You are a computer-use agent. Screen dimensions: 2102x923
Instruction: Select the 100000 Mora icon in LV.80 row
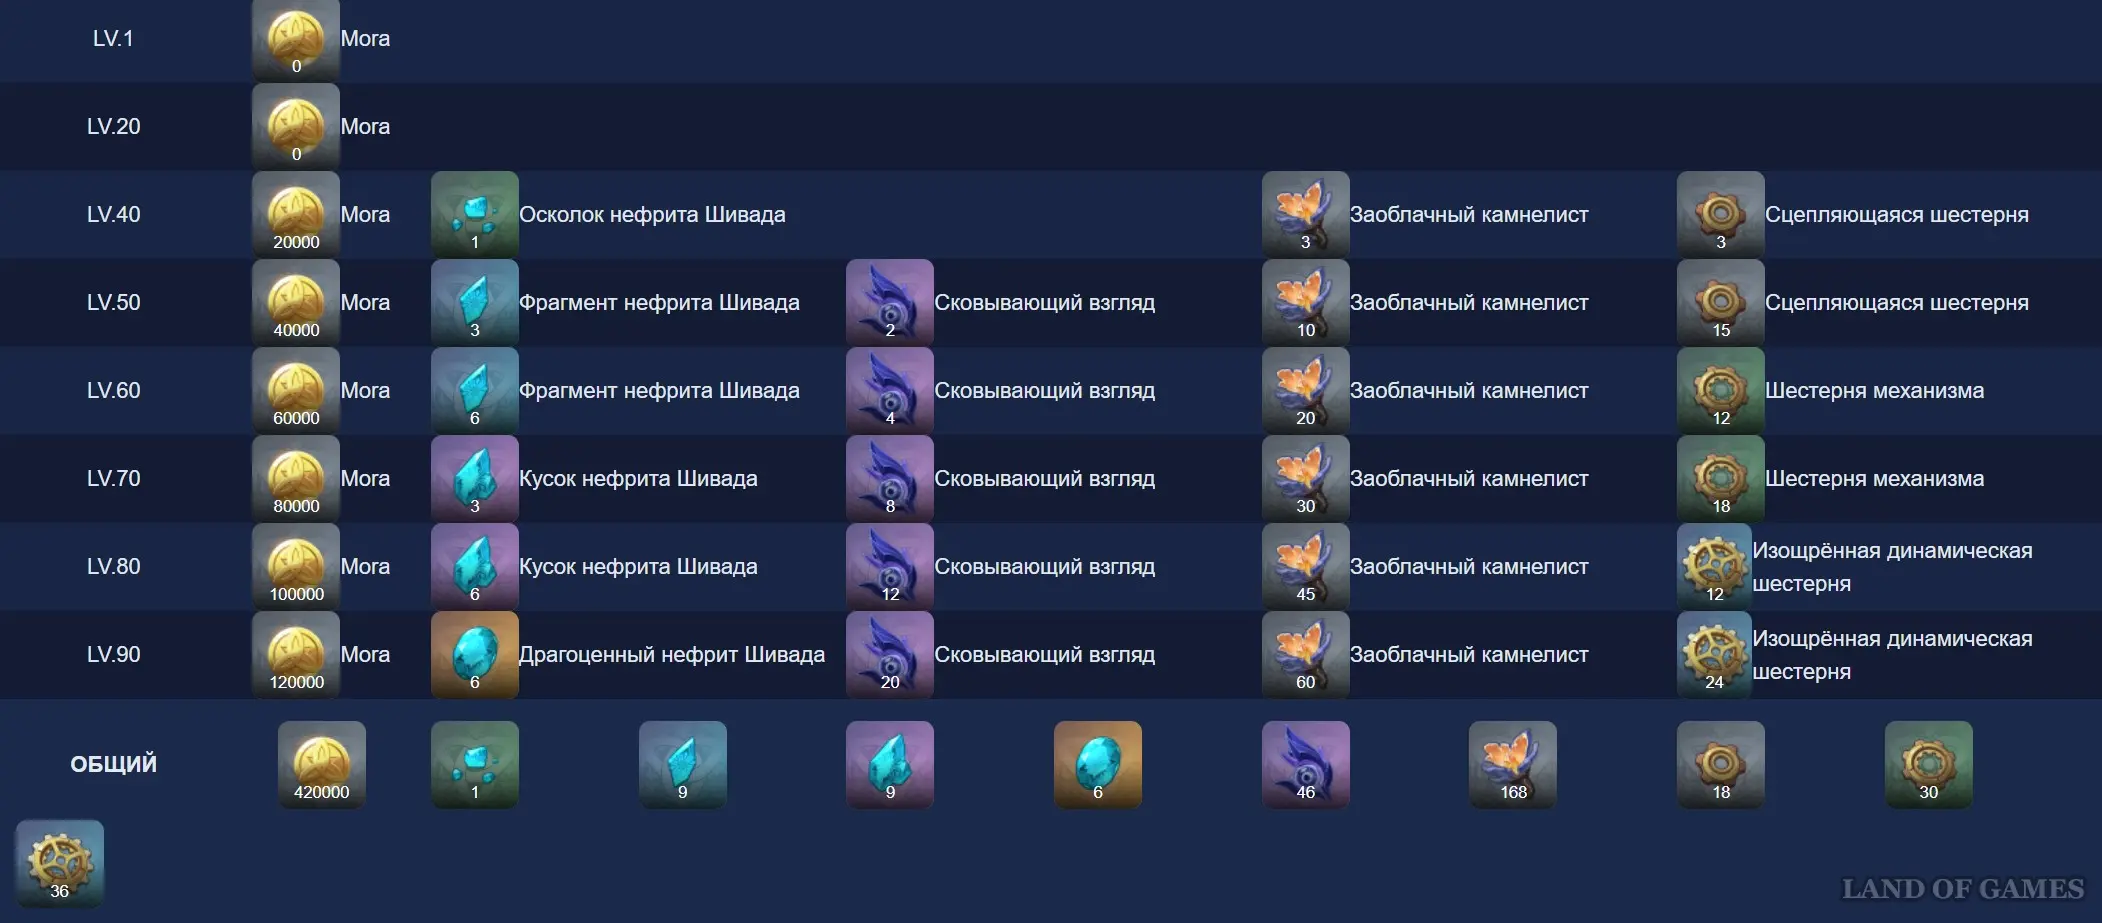click(x=296, y=566)
